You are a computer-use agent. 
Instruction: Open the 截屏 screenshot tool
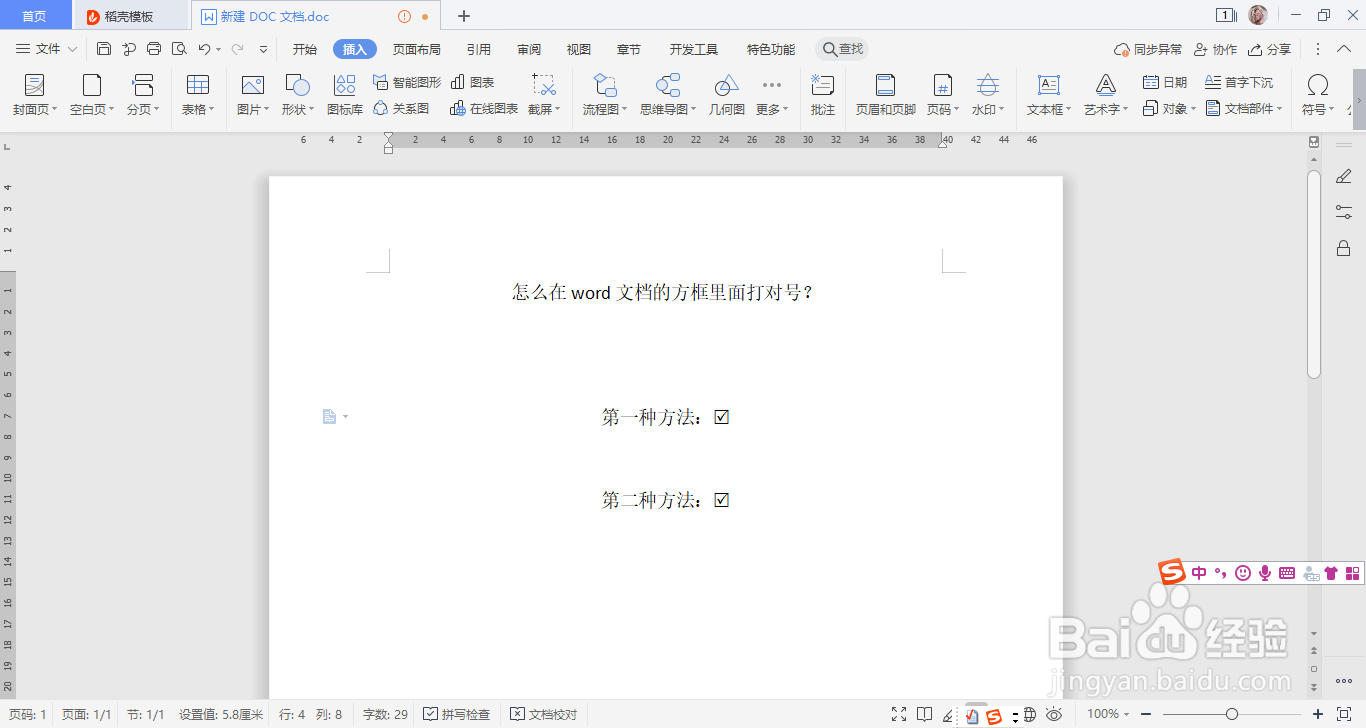click(x=544, y=95)
